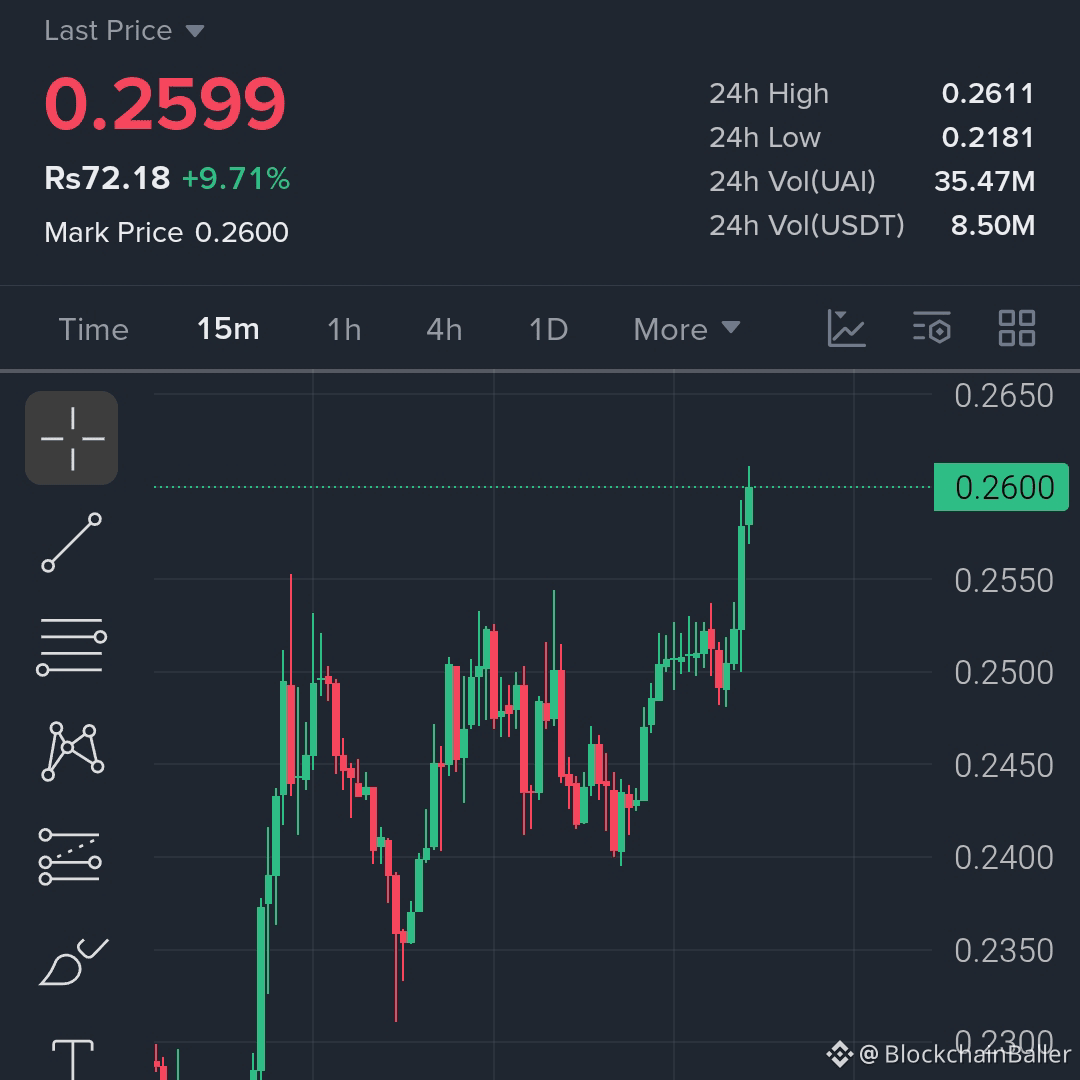
Task: Switch to the Time chart view
Action: pos(94,329)
